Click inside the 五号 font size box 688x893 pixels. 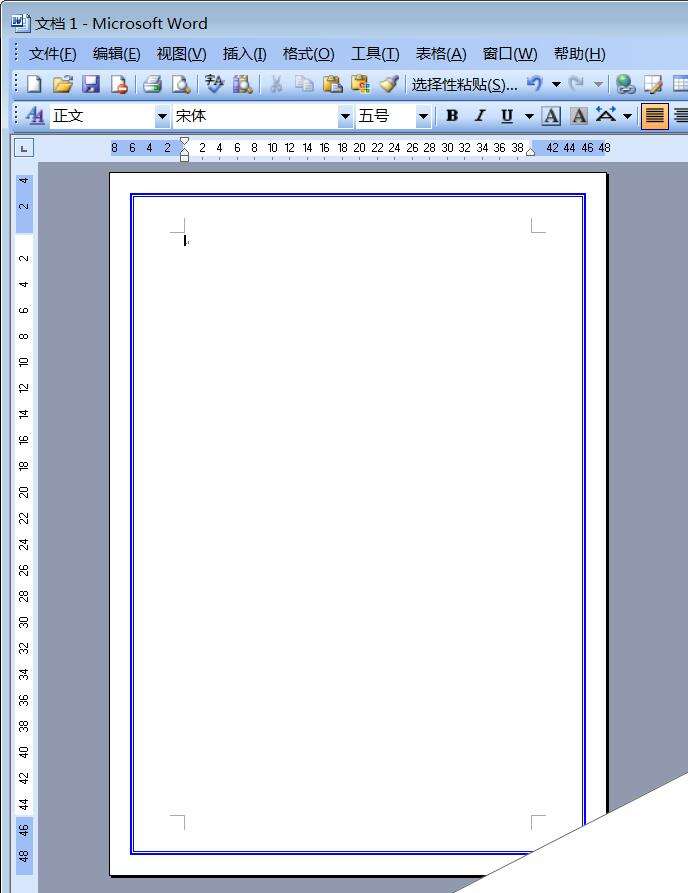[386, 117]
